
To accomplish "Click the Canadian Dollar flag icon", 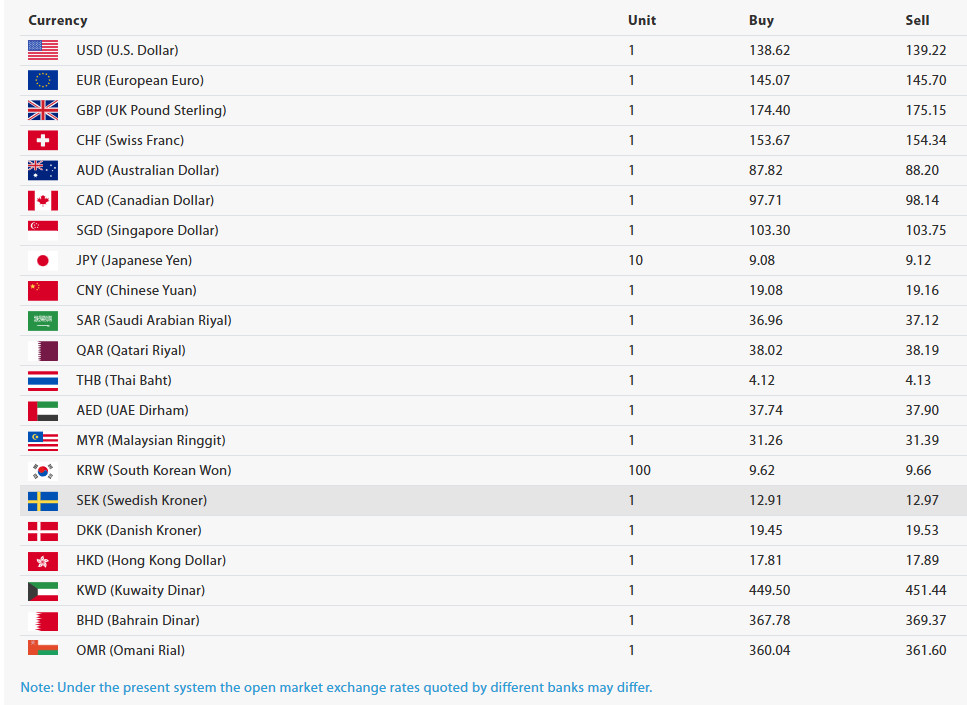I will tap(43, 200).
